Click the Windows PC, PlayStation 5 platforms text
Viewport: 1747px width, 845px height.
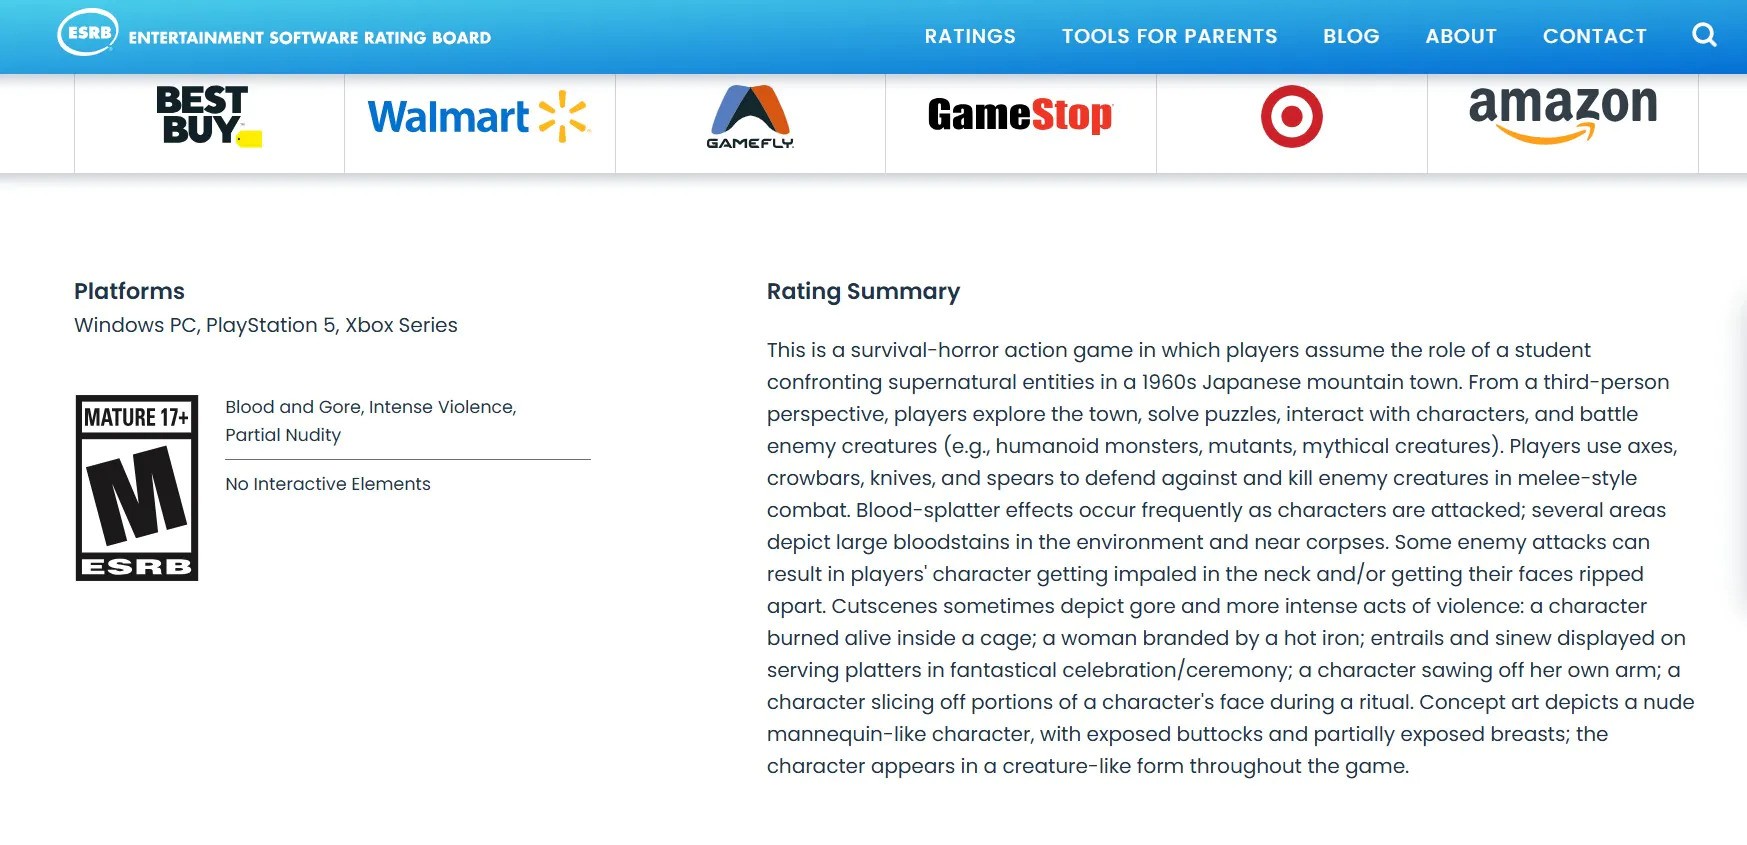pyautogui.click(x=265, y=325)
